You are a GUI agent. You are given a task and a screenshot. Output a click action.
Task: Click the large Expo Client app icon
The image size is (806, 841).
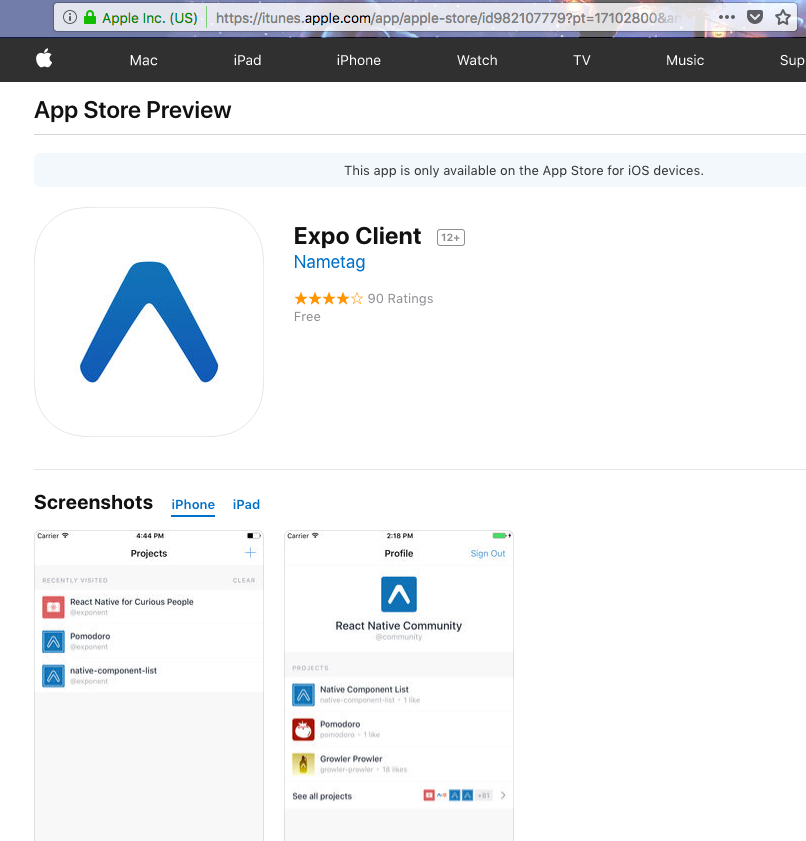[x=149, y=322]
